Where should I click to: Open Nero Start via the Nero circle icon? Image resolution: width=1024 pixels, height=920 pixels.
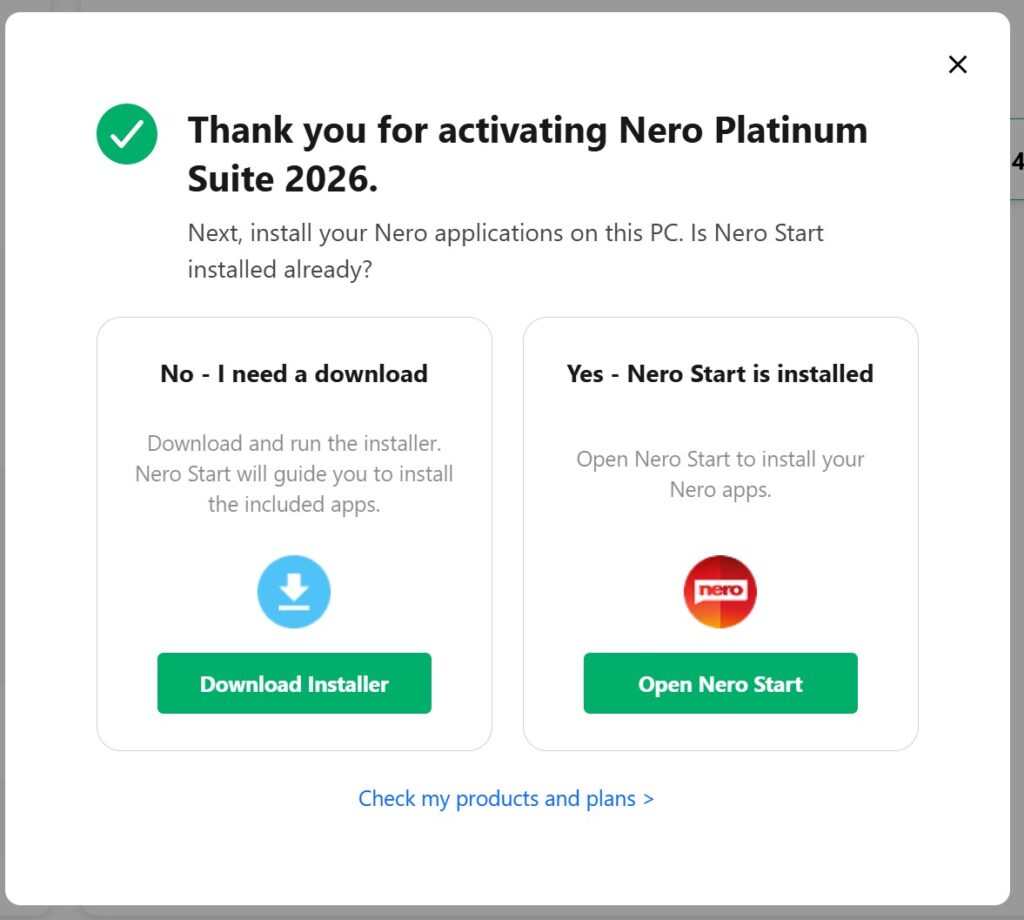coord(719,591)
